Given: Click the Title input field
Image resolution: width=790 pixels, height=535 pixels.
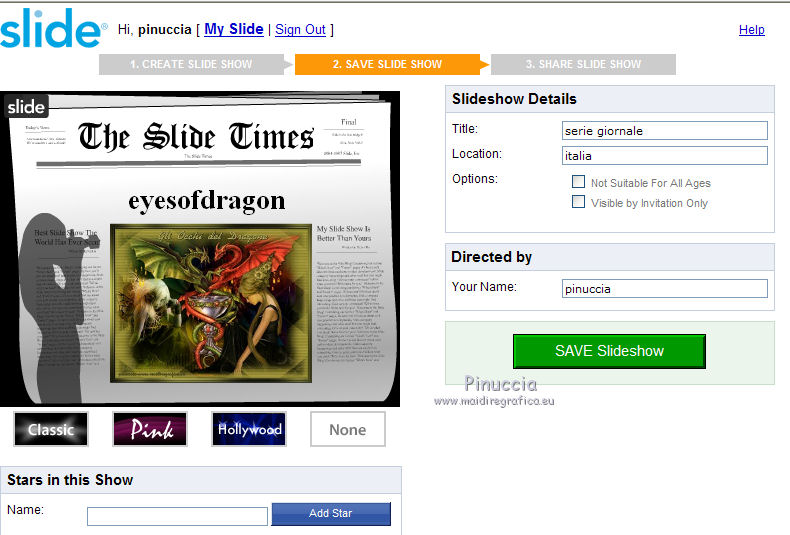Looking at the screenshot, I should [665, 130].
